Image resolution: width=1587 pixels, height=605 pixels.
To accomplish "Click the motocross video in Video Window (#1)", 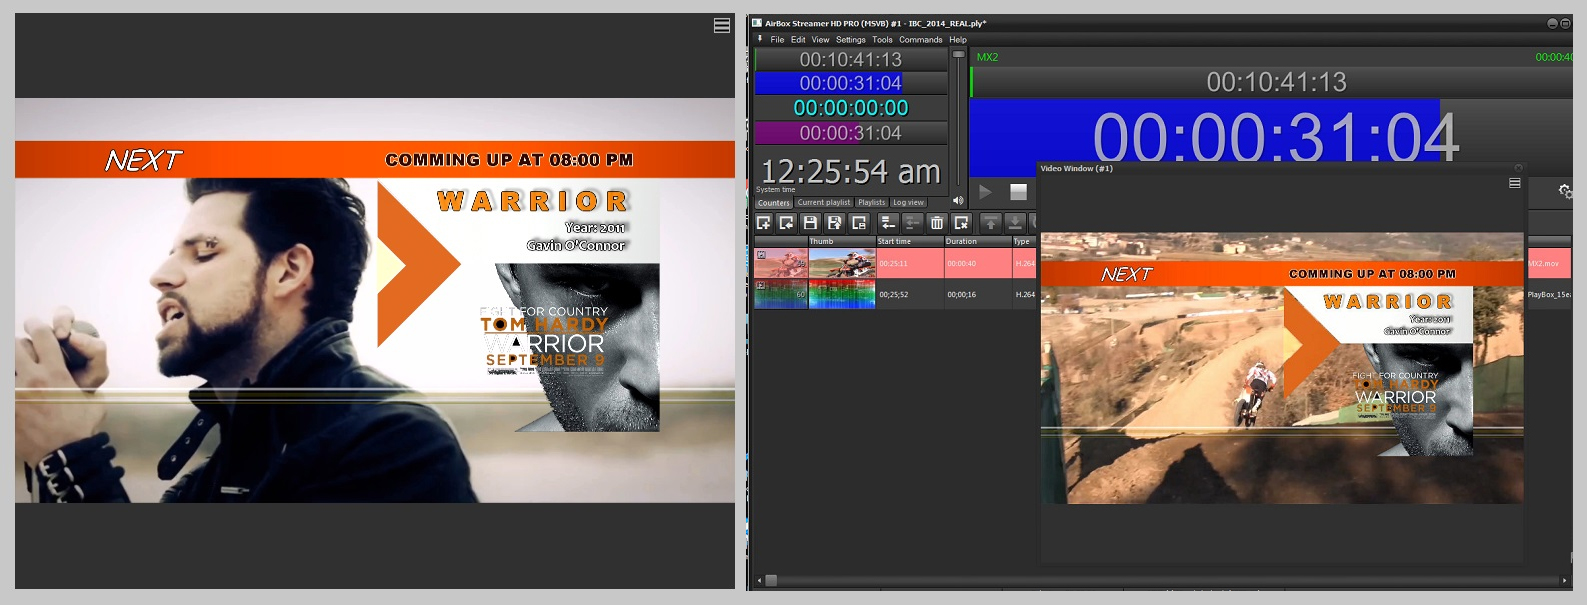I will (x=1282, y=368).
